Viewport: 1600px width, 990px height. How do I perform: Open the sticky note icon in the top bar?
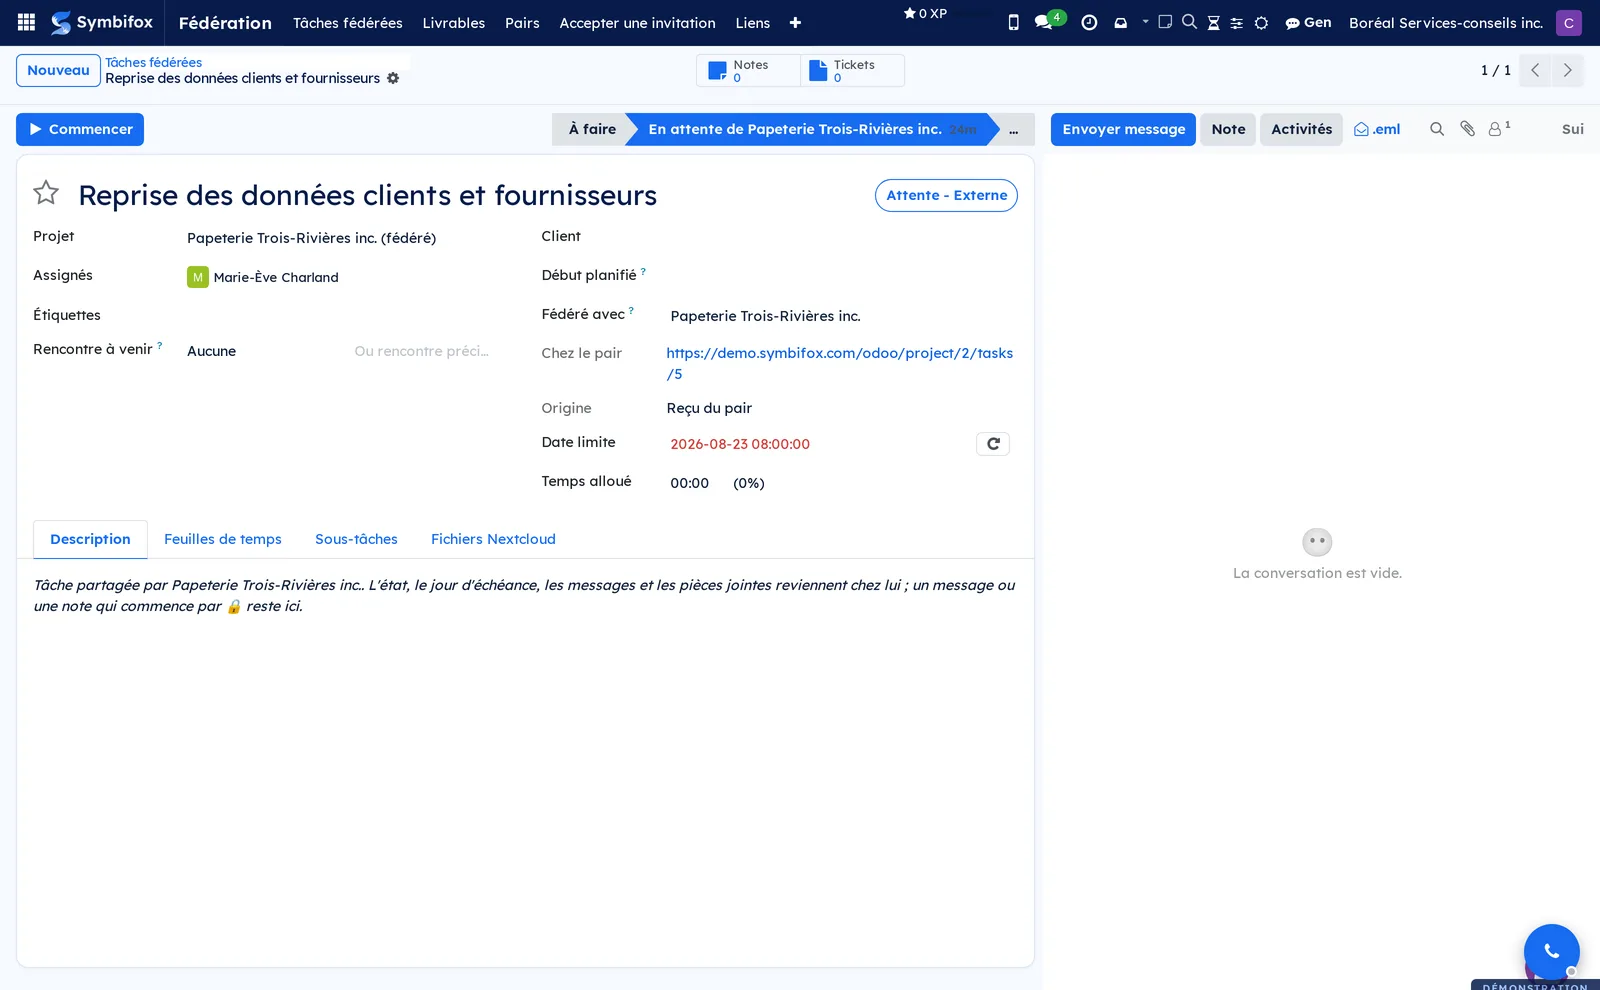pos(1165,22)
